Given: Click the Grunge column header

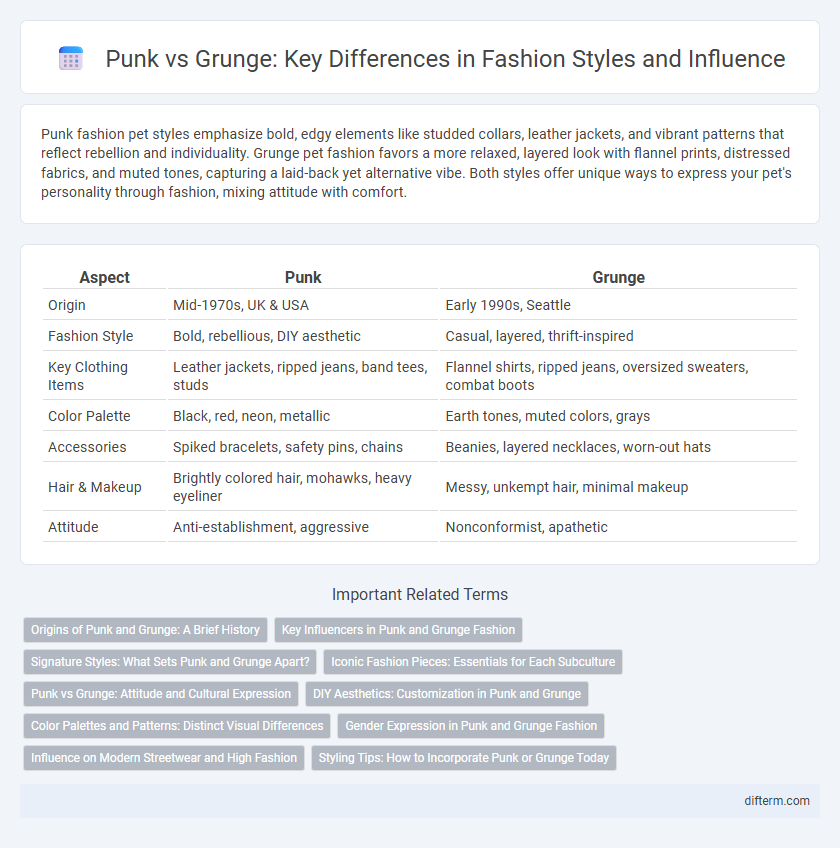Looking at the screenshot, I should pyautogui.click(x=618, y=277).
